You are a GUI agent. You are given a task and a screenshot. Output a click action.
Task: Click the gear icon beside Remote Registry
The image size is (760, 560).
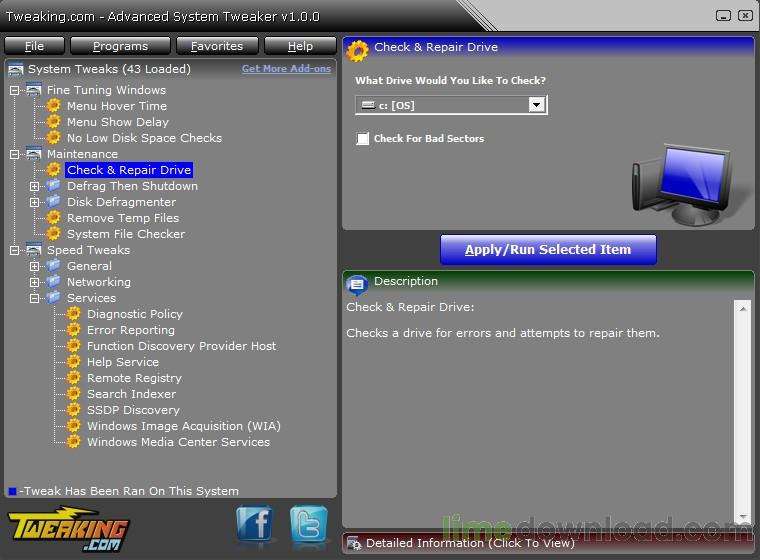pos(73,378)
